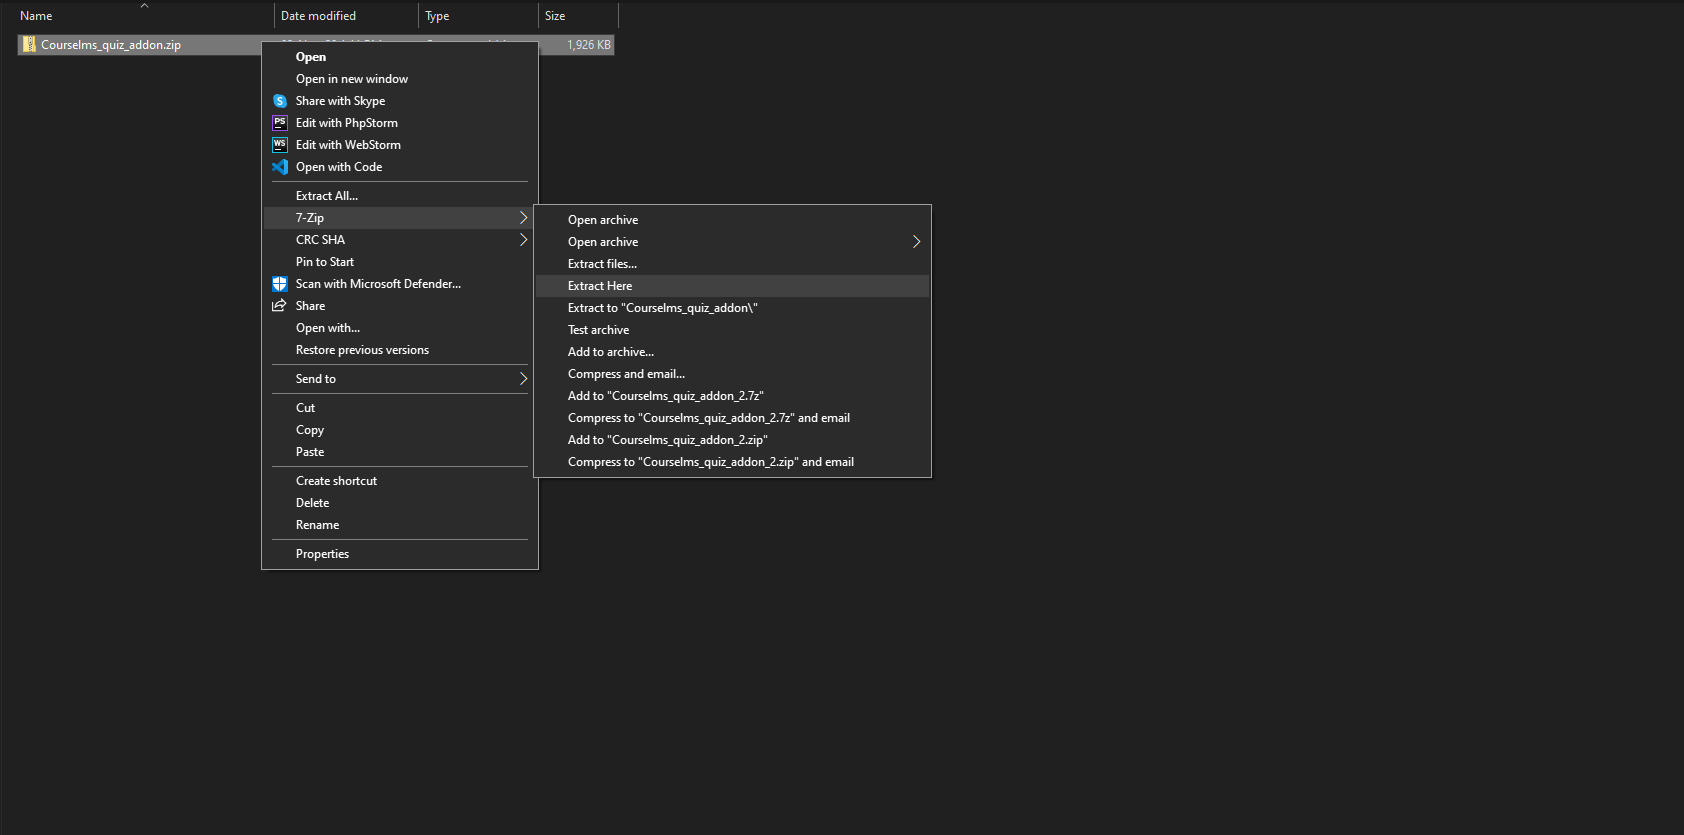Choose Extract Here
1684x835 pixels.
[733, 286]
